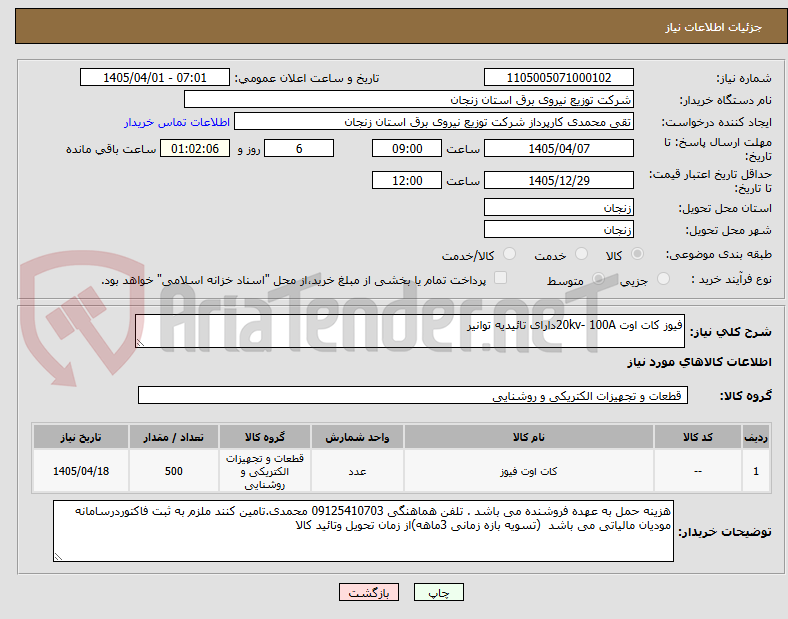Click the announcement date field 1405/04/01 - 07:01
Screen dimensions: 788x619
pyautogui.click(x=155, y=77)
